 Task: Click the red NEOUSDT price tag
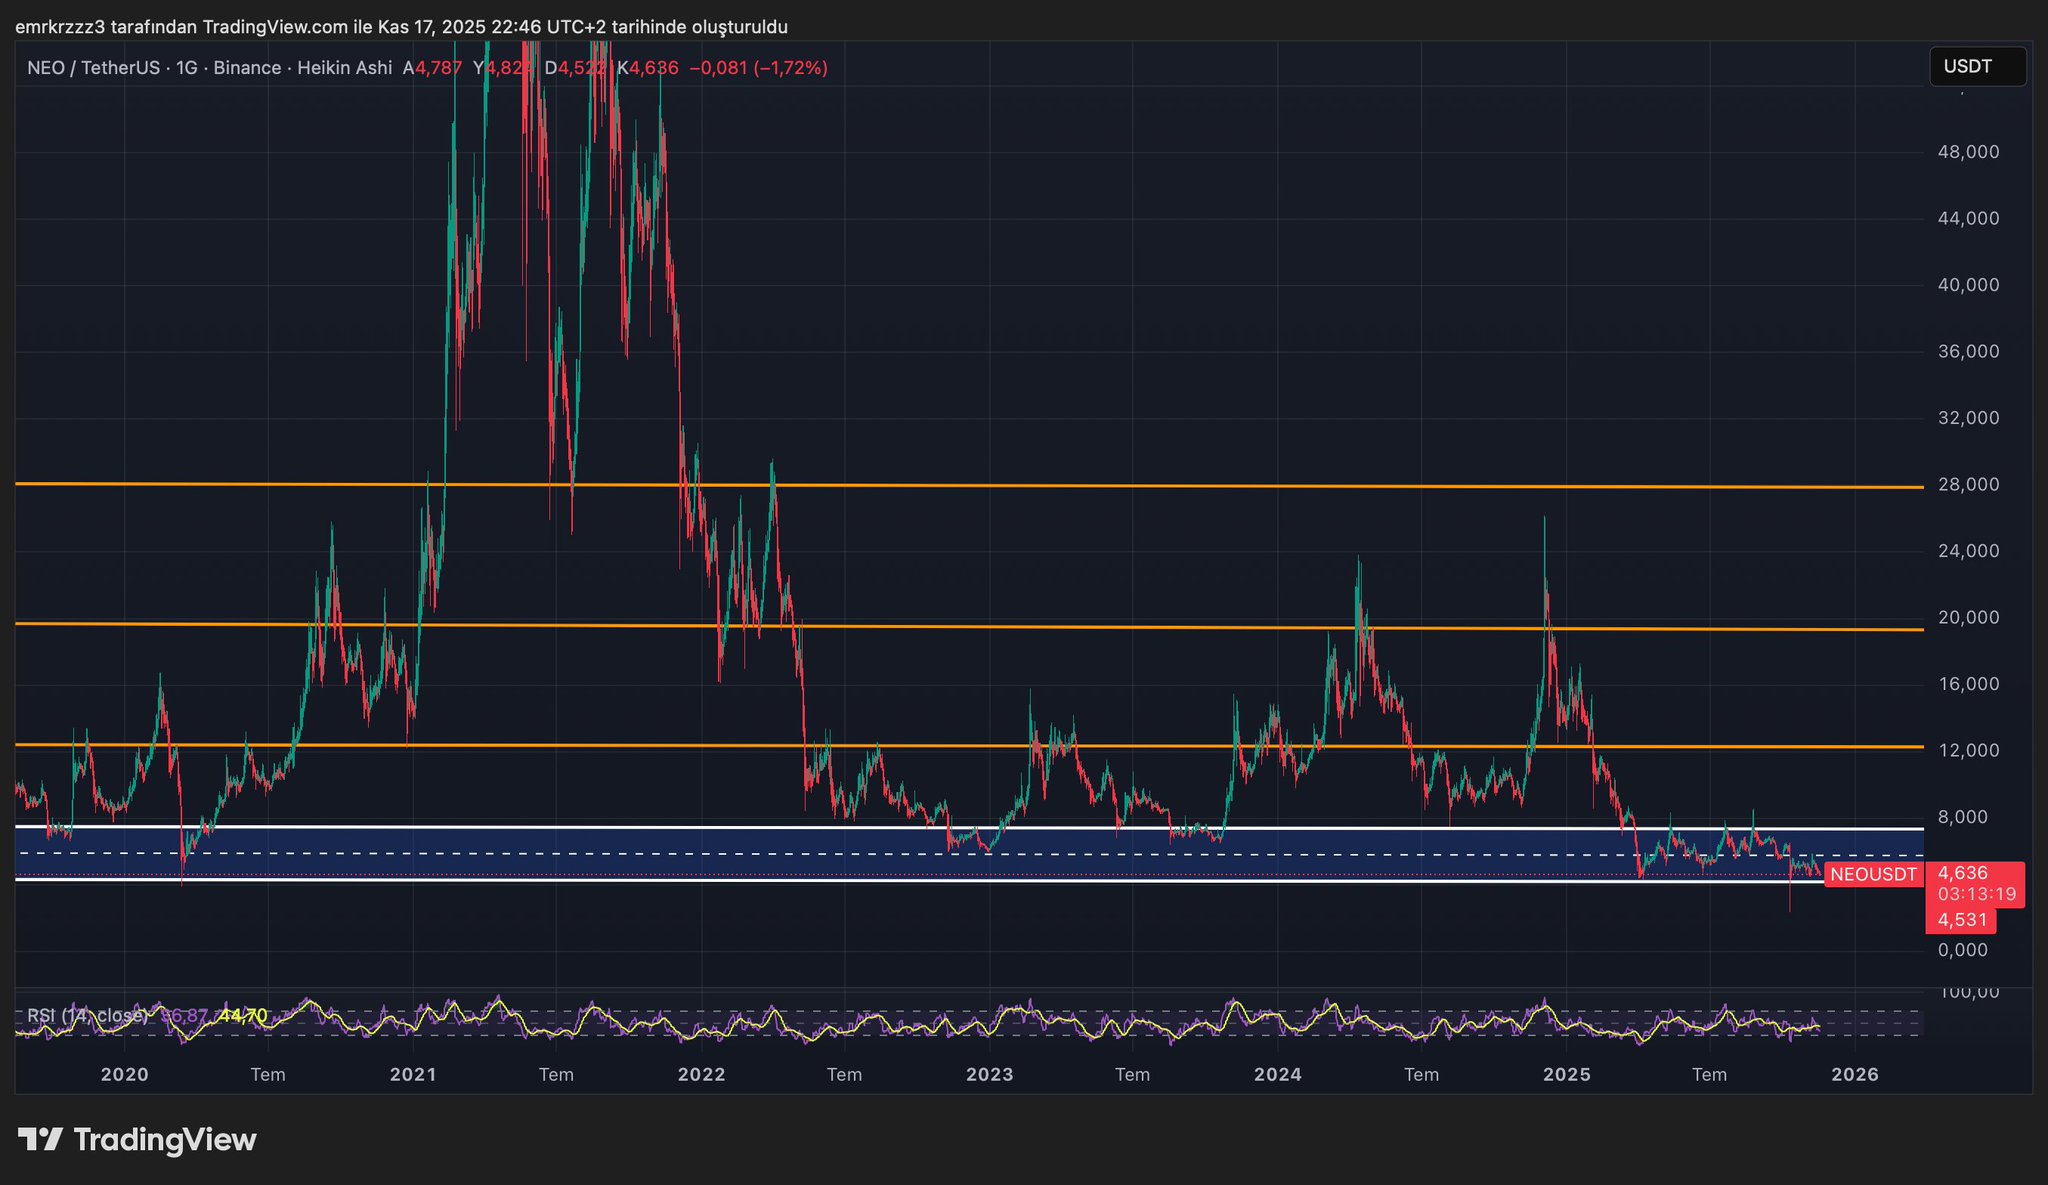(x=1873, y=875)
